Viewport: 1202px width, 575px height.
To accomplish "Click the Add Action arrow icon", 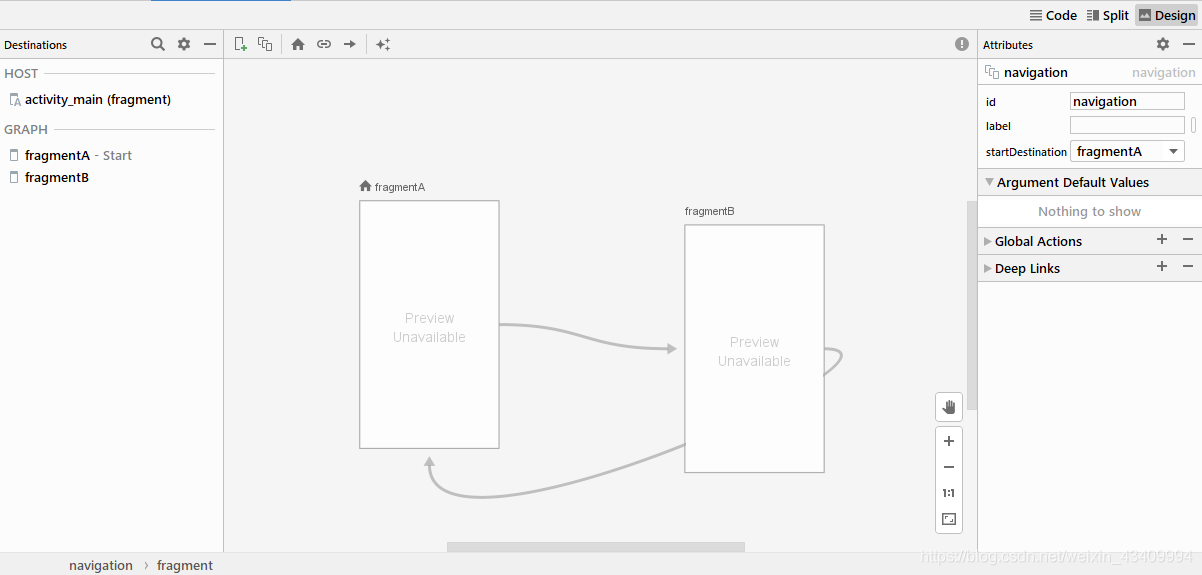I will [350, 44].
